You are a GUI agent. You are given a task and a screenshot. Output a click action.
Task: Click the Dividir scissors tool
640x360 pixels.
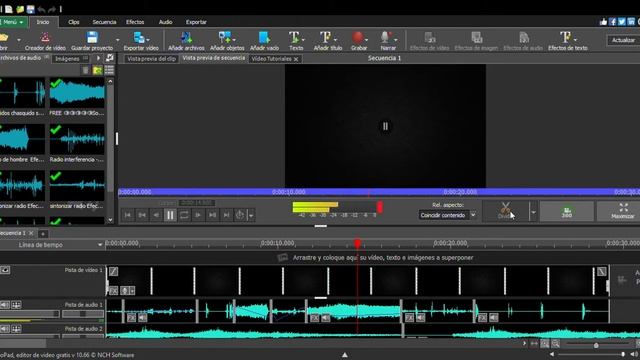[506, 211]
